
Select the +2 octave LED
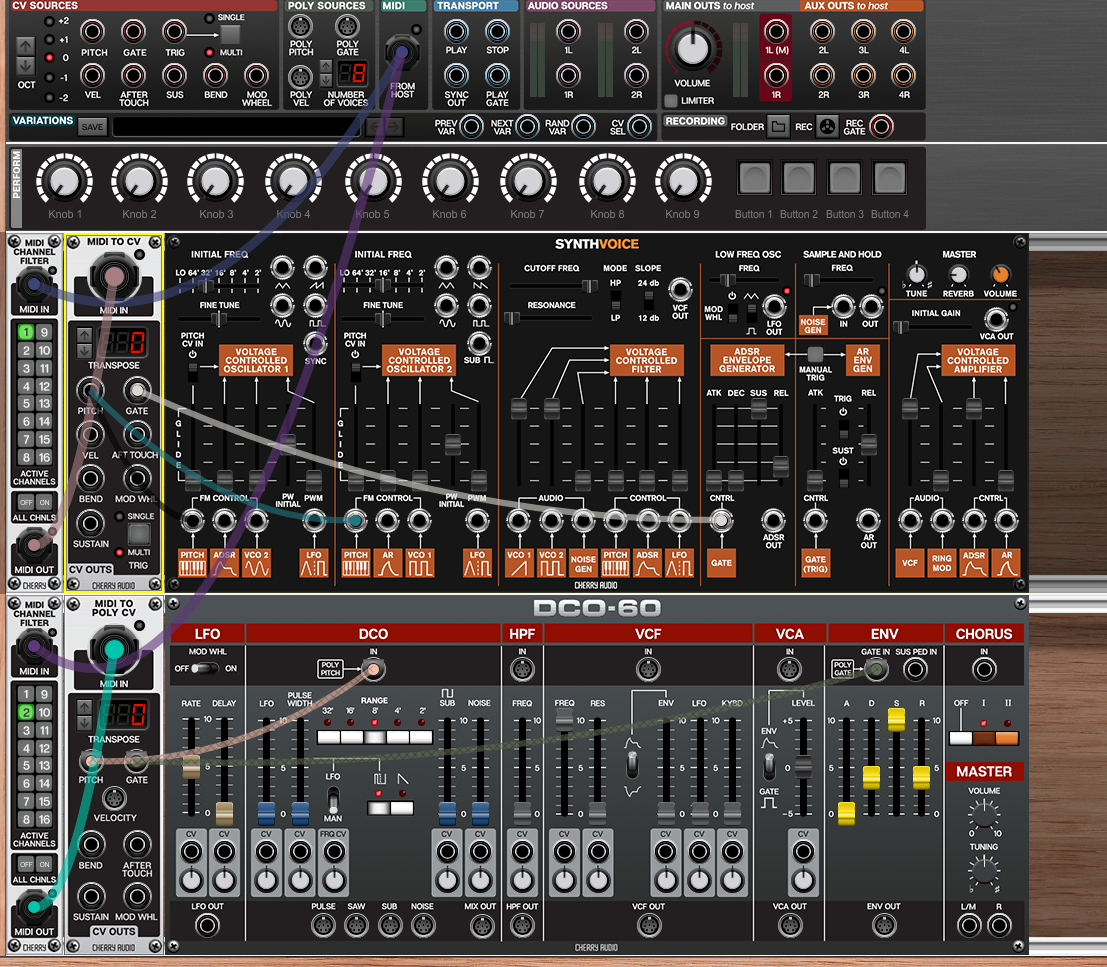[x=49, y=21]
